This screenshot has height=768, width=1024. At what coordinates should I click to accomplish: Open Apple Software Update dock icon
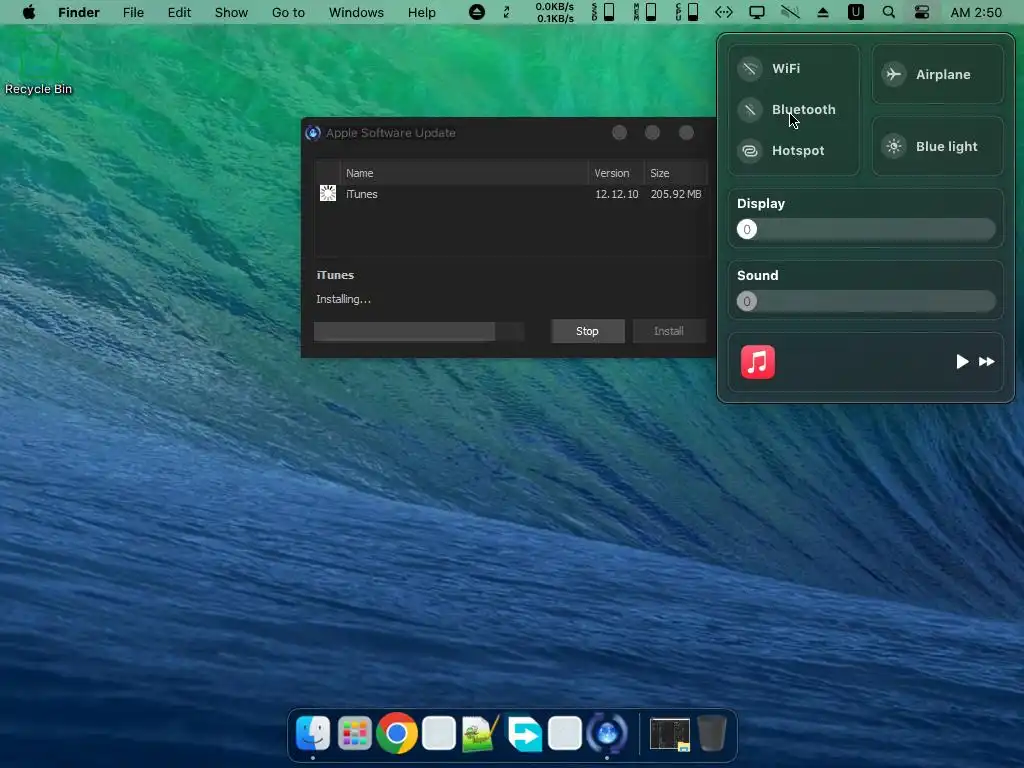click(607, 733)
